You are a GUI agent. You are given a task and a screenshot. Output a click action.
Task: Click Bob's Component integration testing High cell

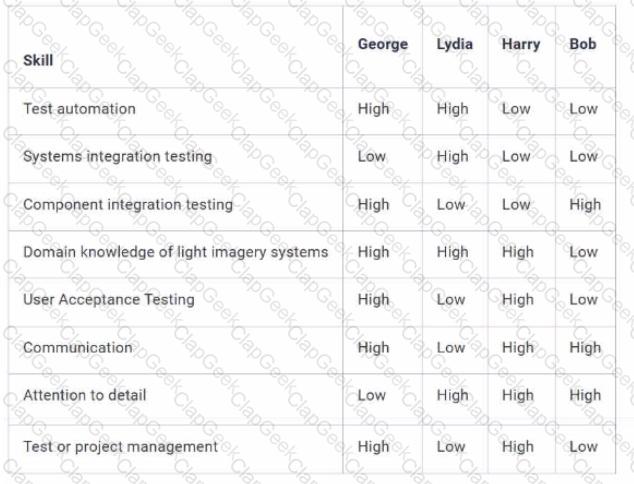[585, 205]
